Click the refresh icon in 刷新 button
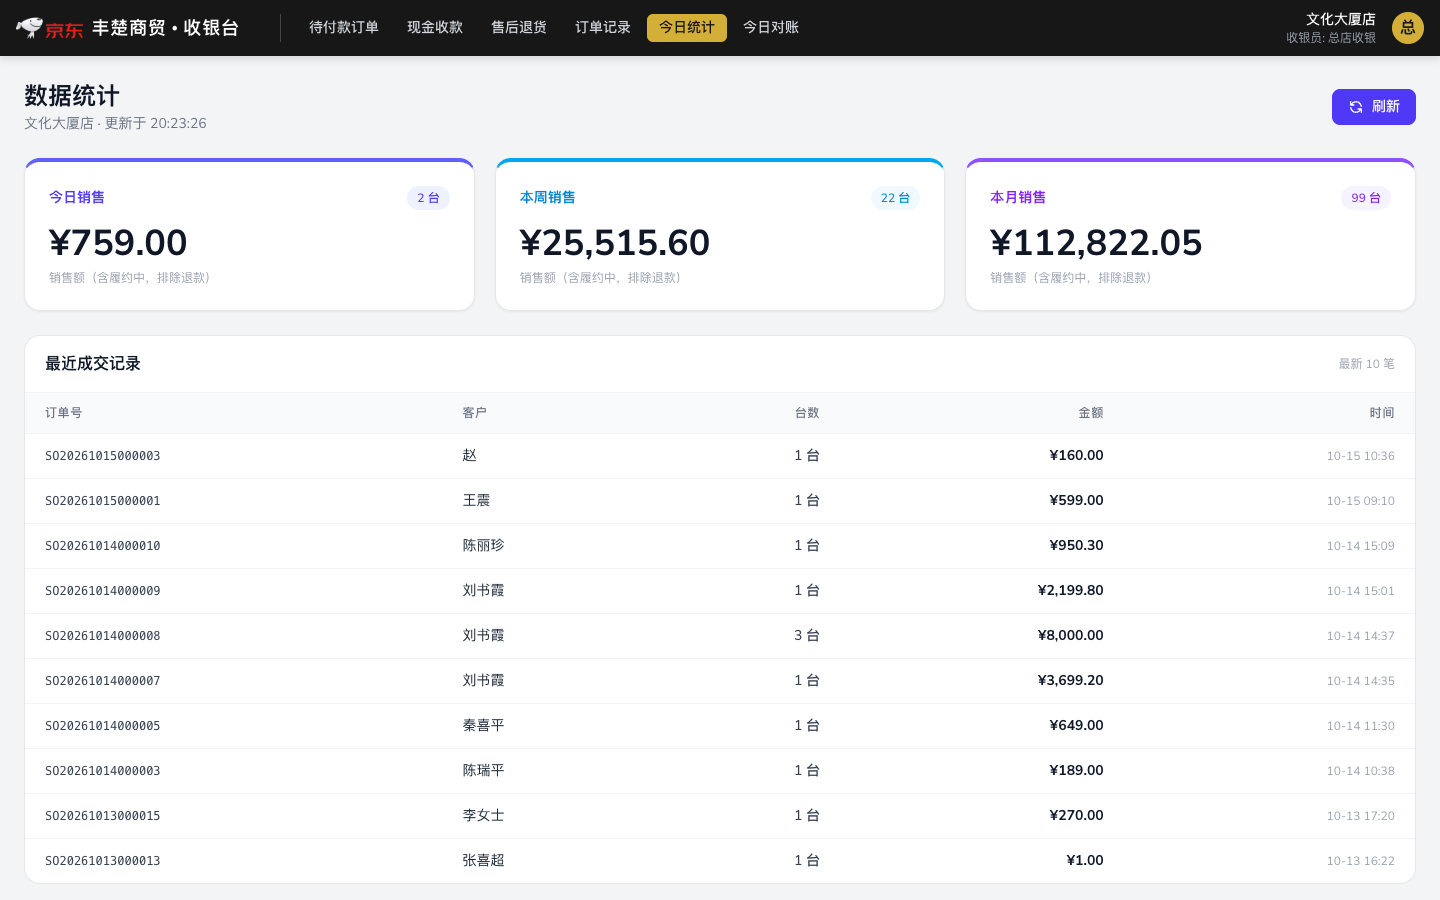Image resolution: width=1440 pixels, height=900 pixels. point(1356,107)
